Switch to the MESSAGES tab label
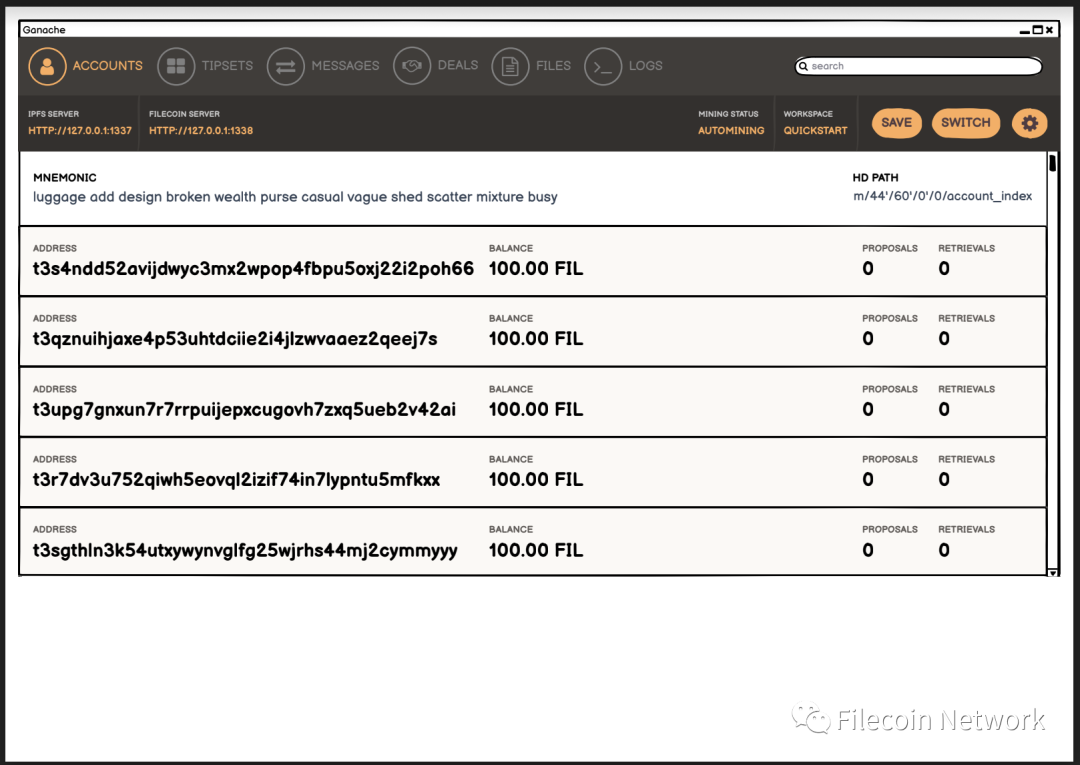The width and height of the screenshot is (1080, 765). click(x=345, y=65)
